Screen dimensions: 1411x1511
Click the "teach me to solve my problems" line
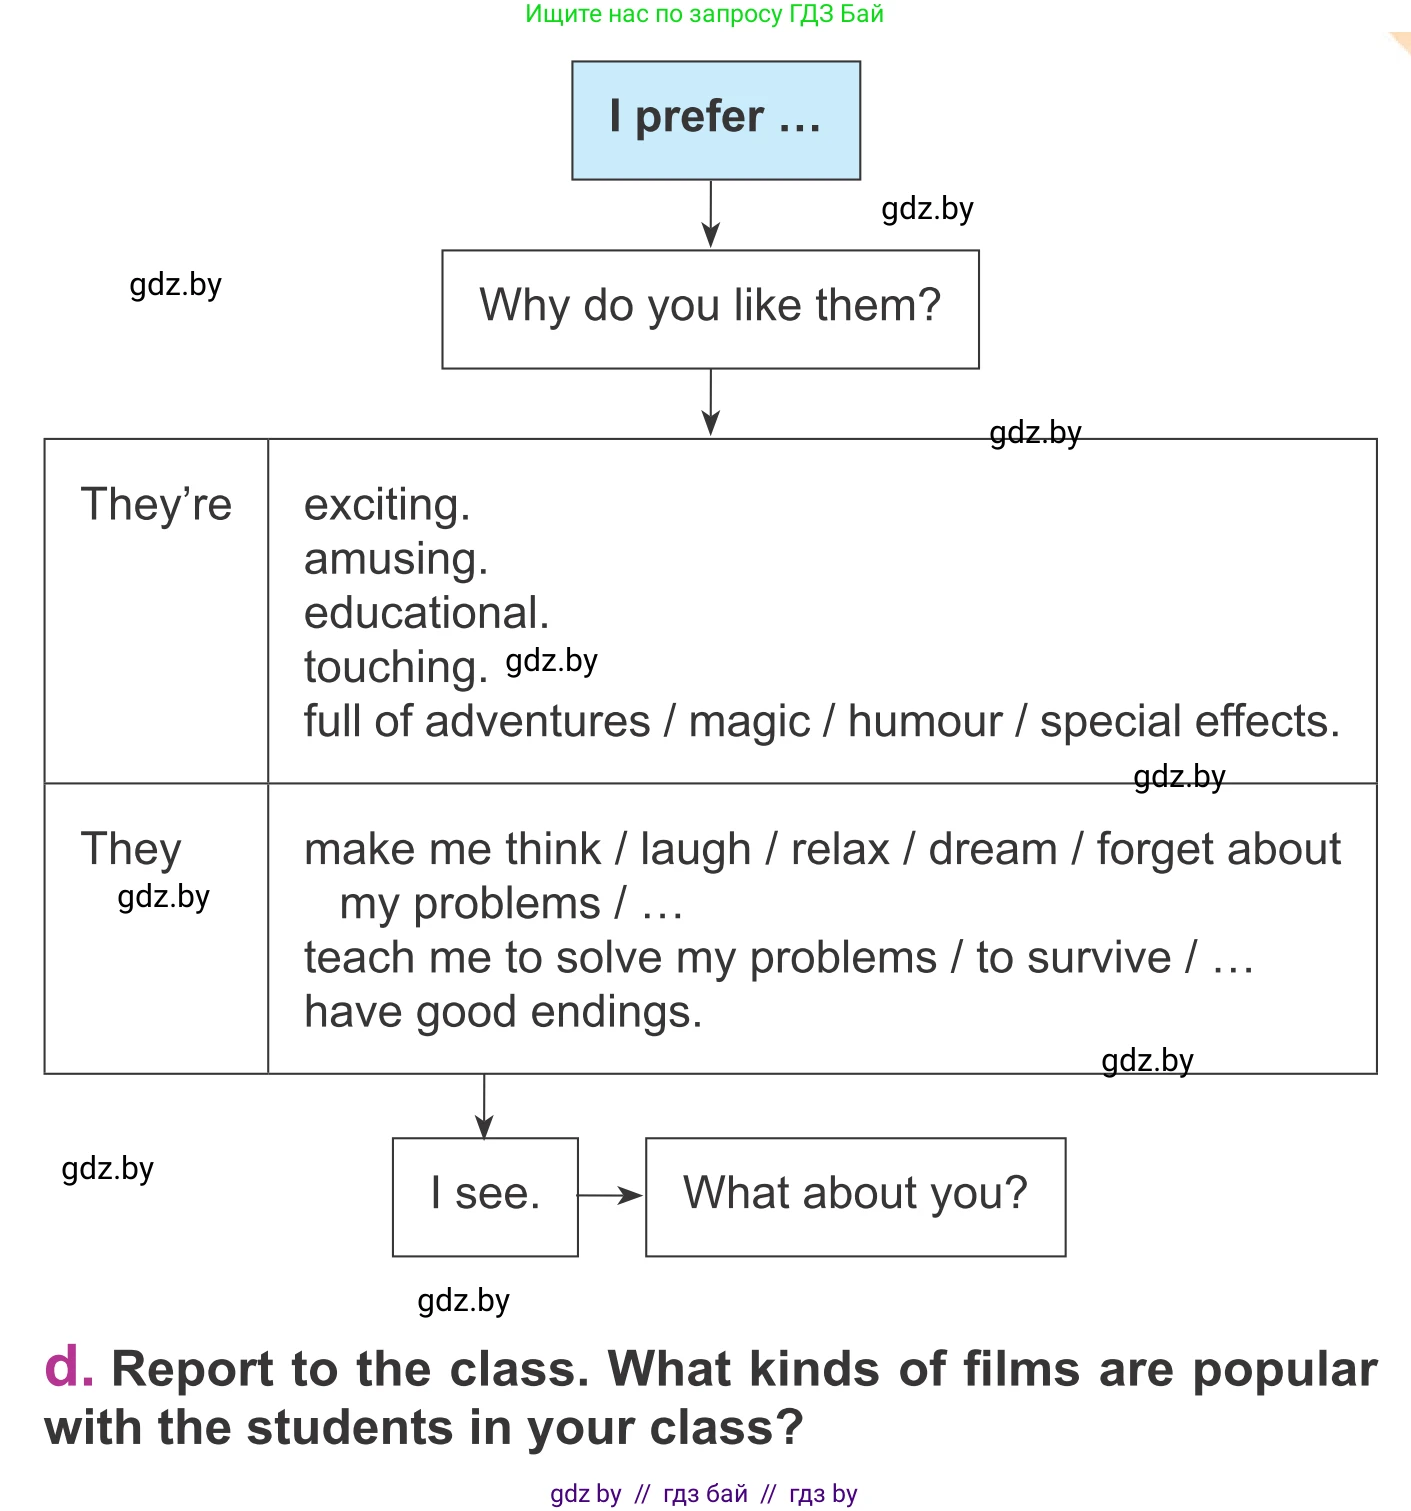pyautogui.click(x=620, y=958)
